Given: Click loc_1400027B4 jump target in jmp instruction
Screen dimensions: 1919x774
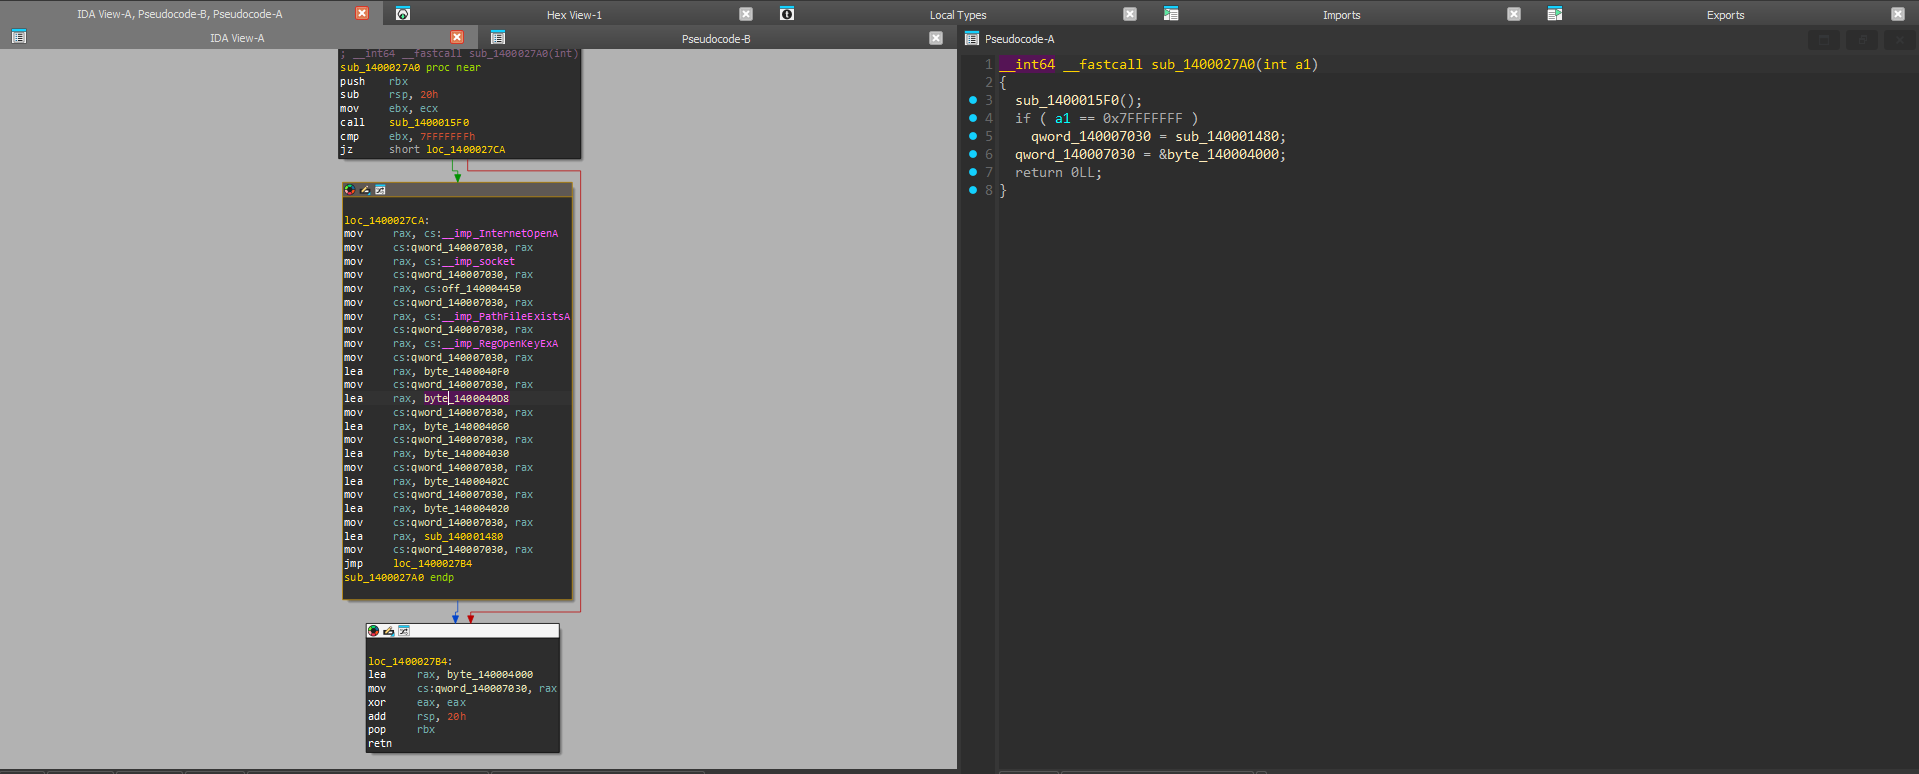Looking at the screenshot, I should click(x=432, y=564).
